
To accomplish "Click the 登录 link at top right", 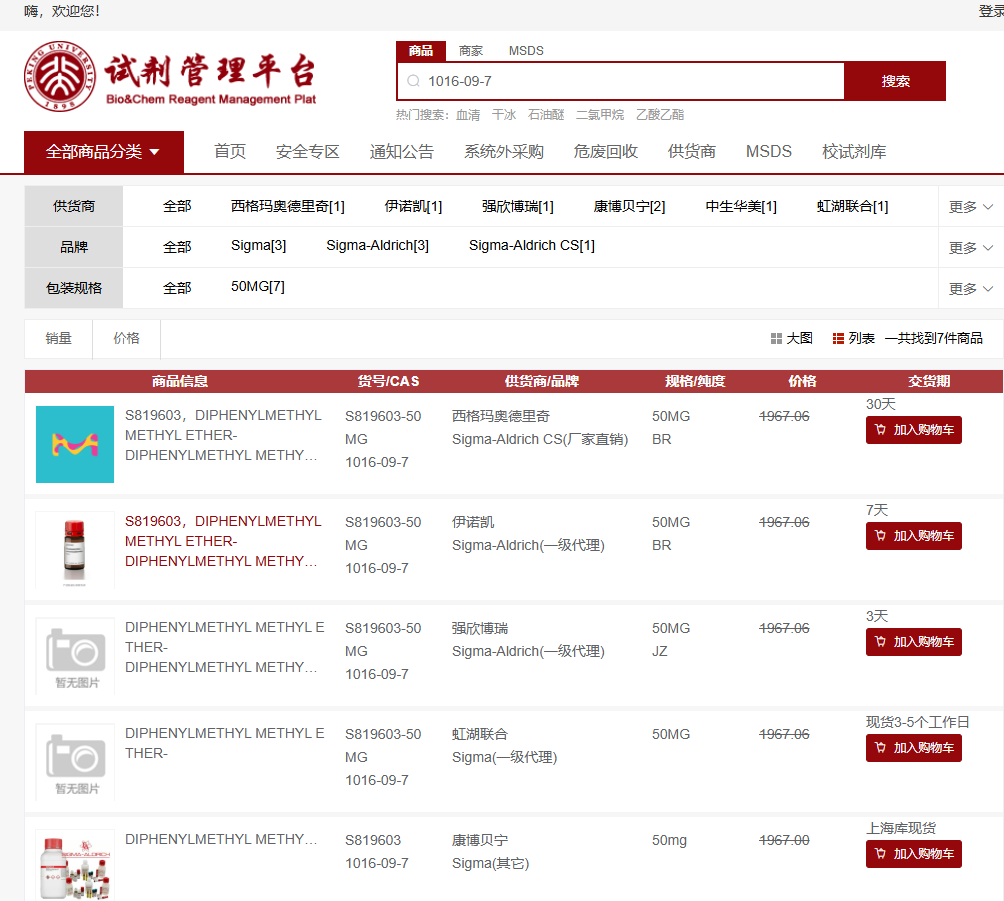I will 991,11.
